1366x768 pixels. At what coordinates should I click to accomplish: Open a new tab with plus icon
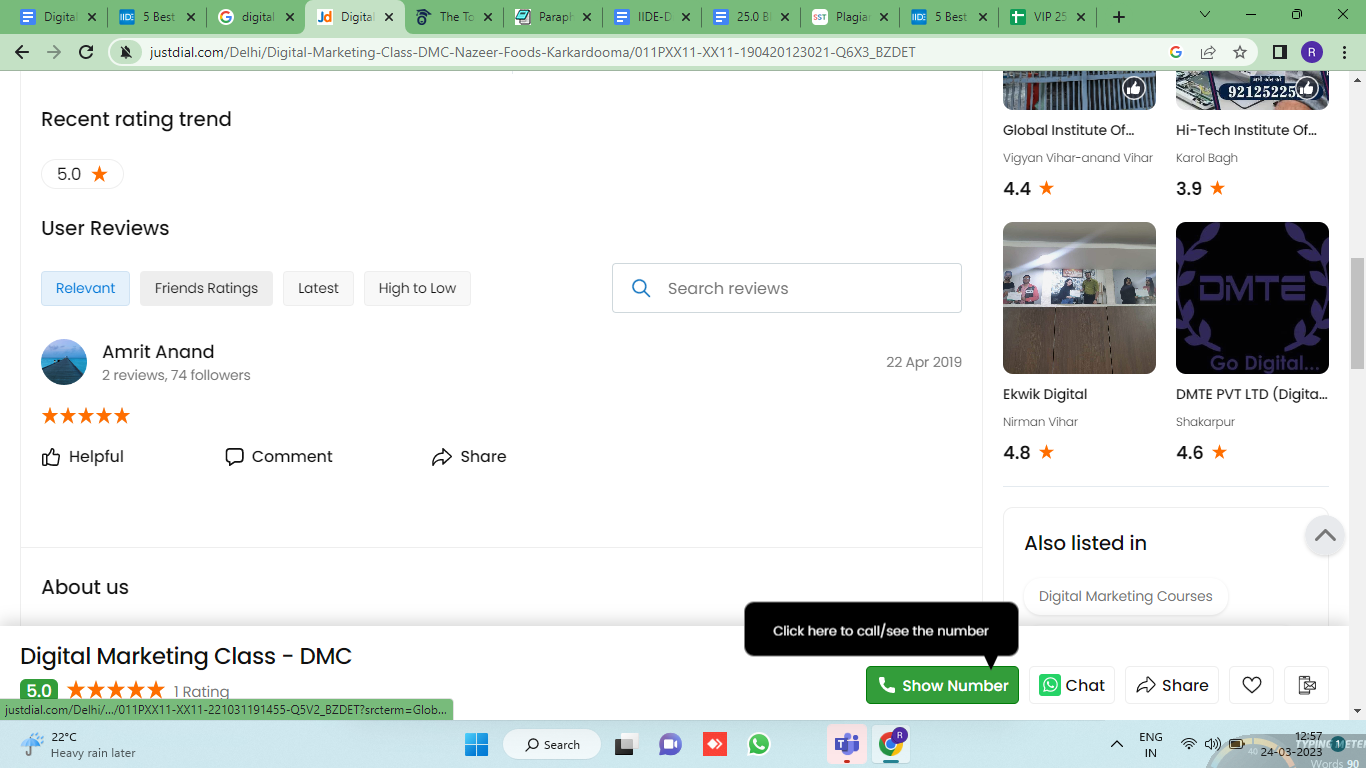[1119, 17]
